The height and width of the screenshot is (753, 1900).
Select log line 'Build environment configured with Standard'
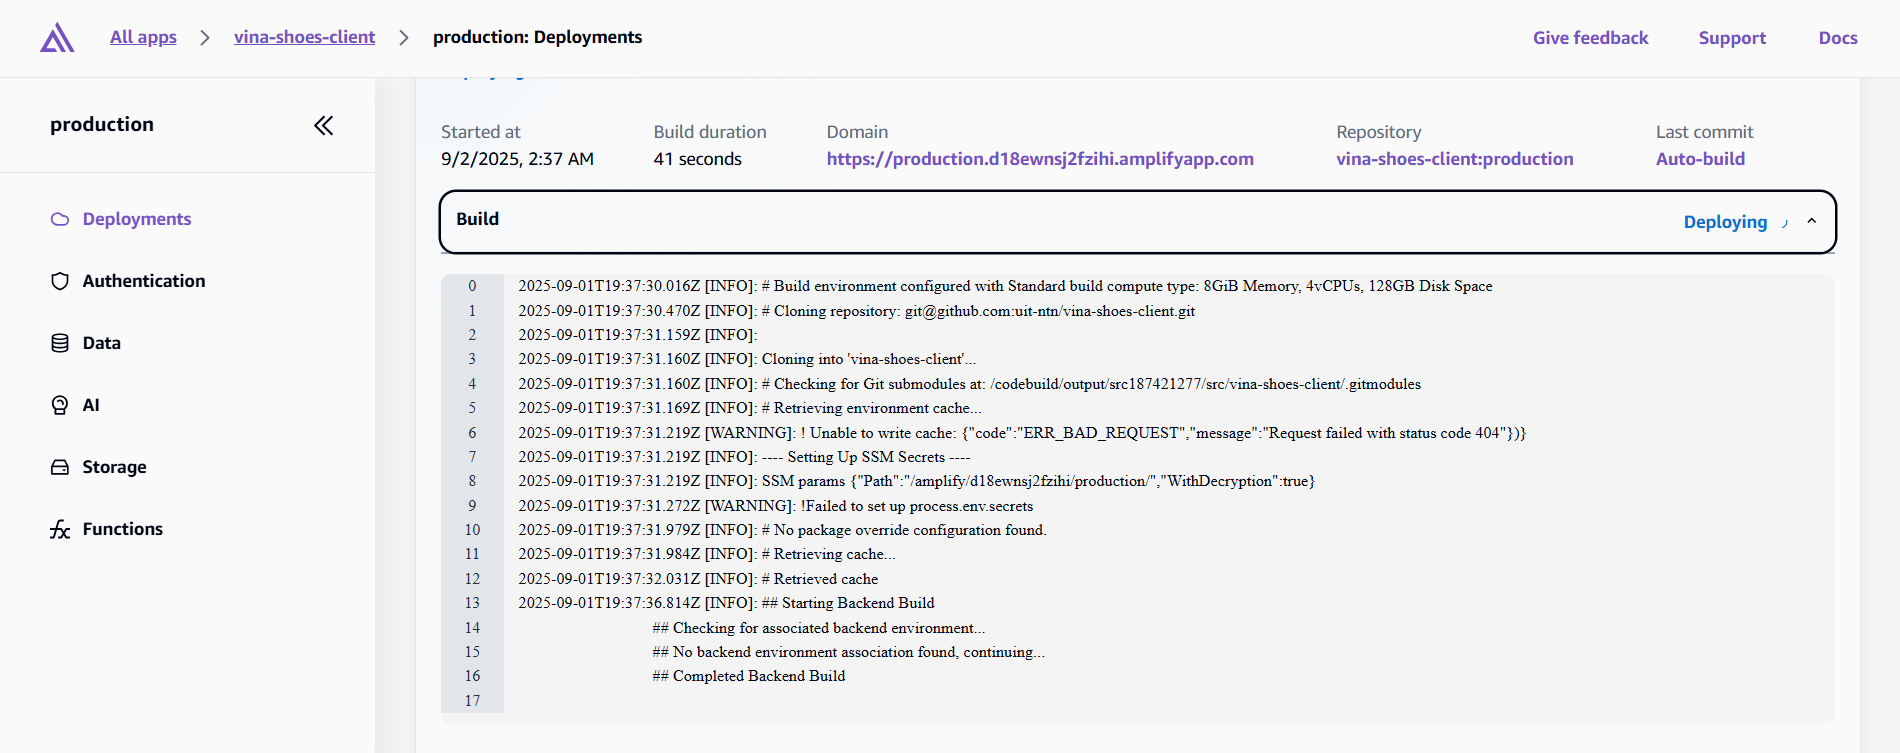(x=1005, y=286)
